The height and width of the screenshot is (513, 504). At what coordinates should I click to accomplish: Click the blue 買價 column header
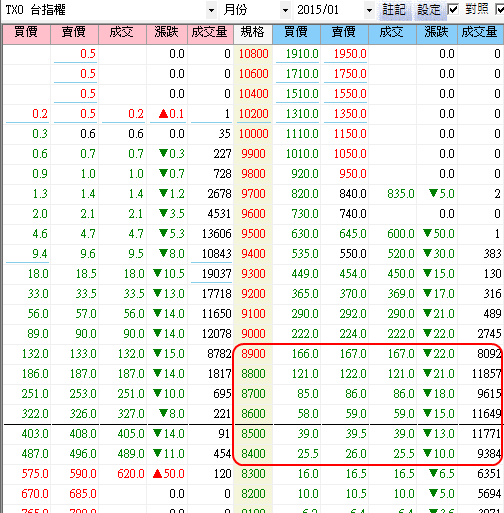pos(296,34)
